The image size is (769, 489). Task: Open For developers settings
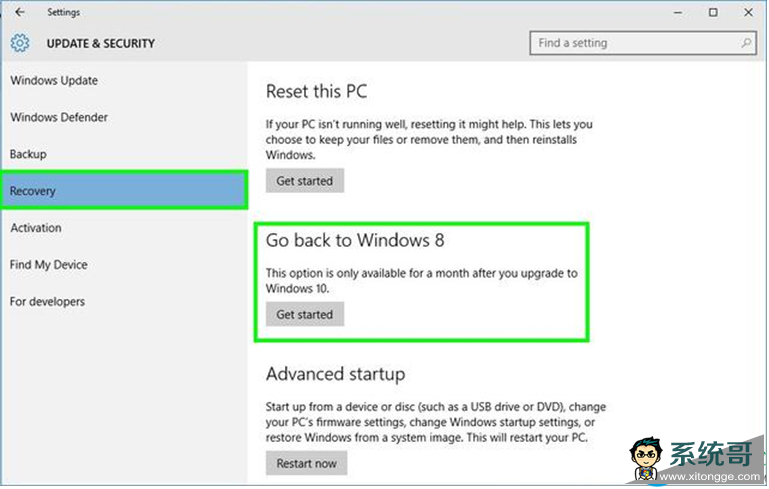click(47, 302)
